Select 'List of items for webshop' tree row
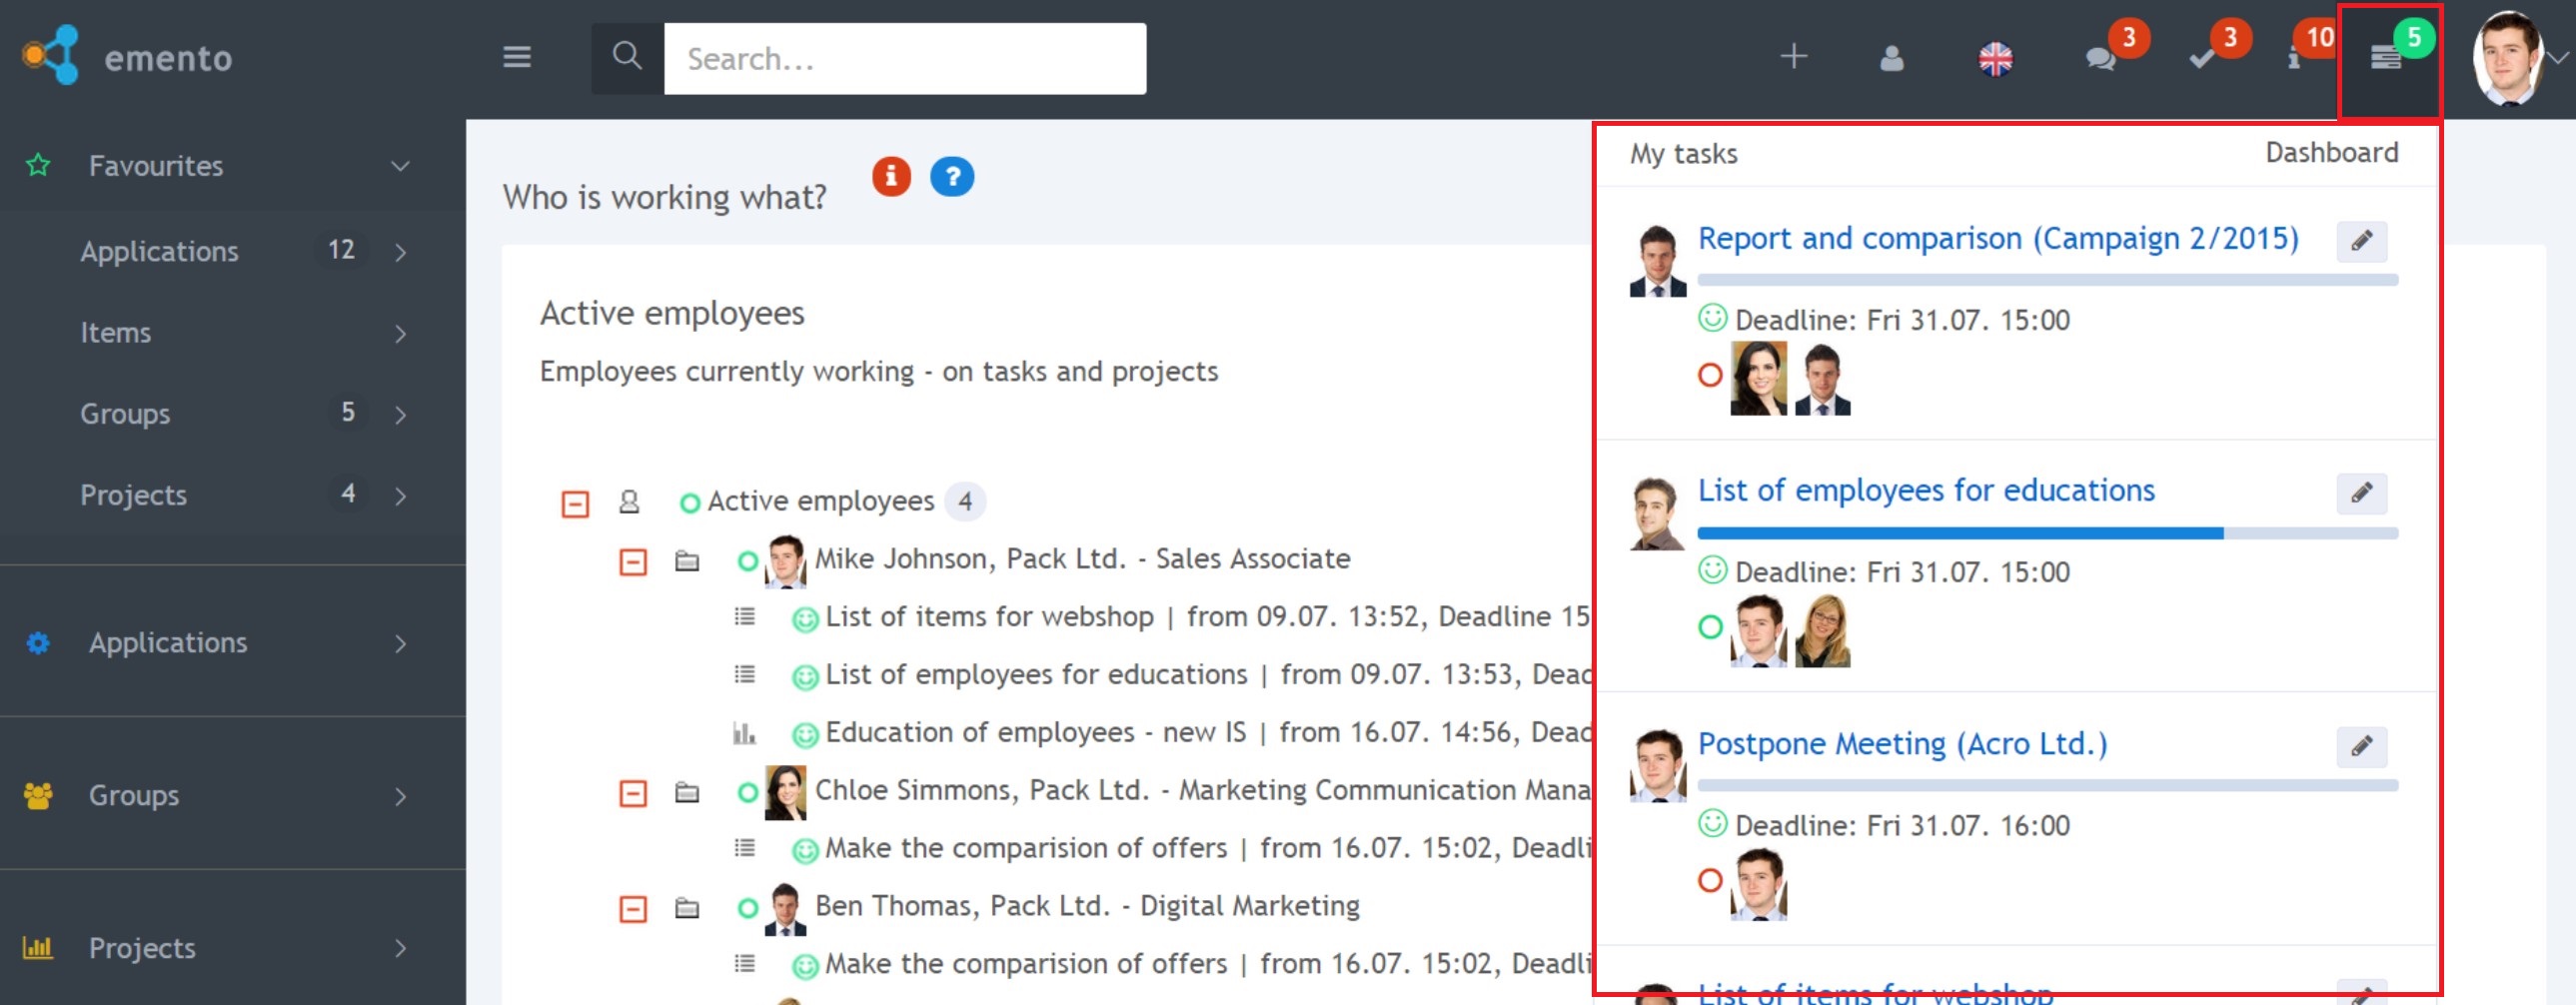Image resolution: width=2576 pixels, height=1005 pixels. pos(1207,617)
